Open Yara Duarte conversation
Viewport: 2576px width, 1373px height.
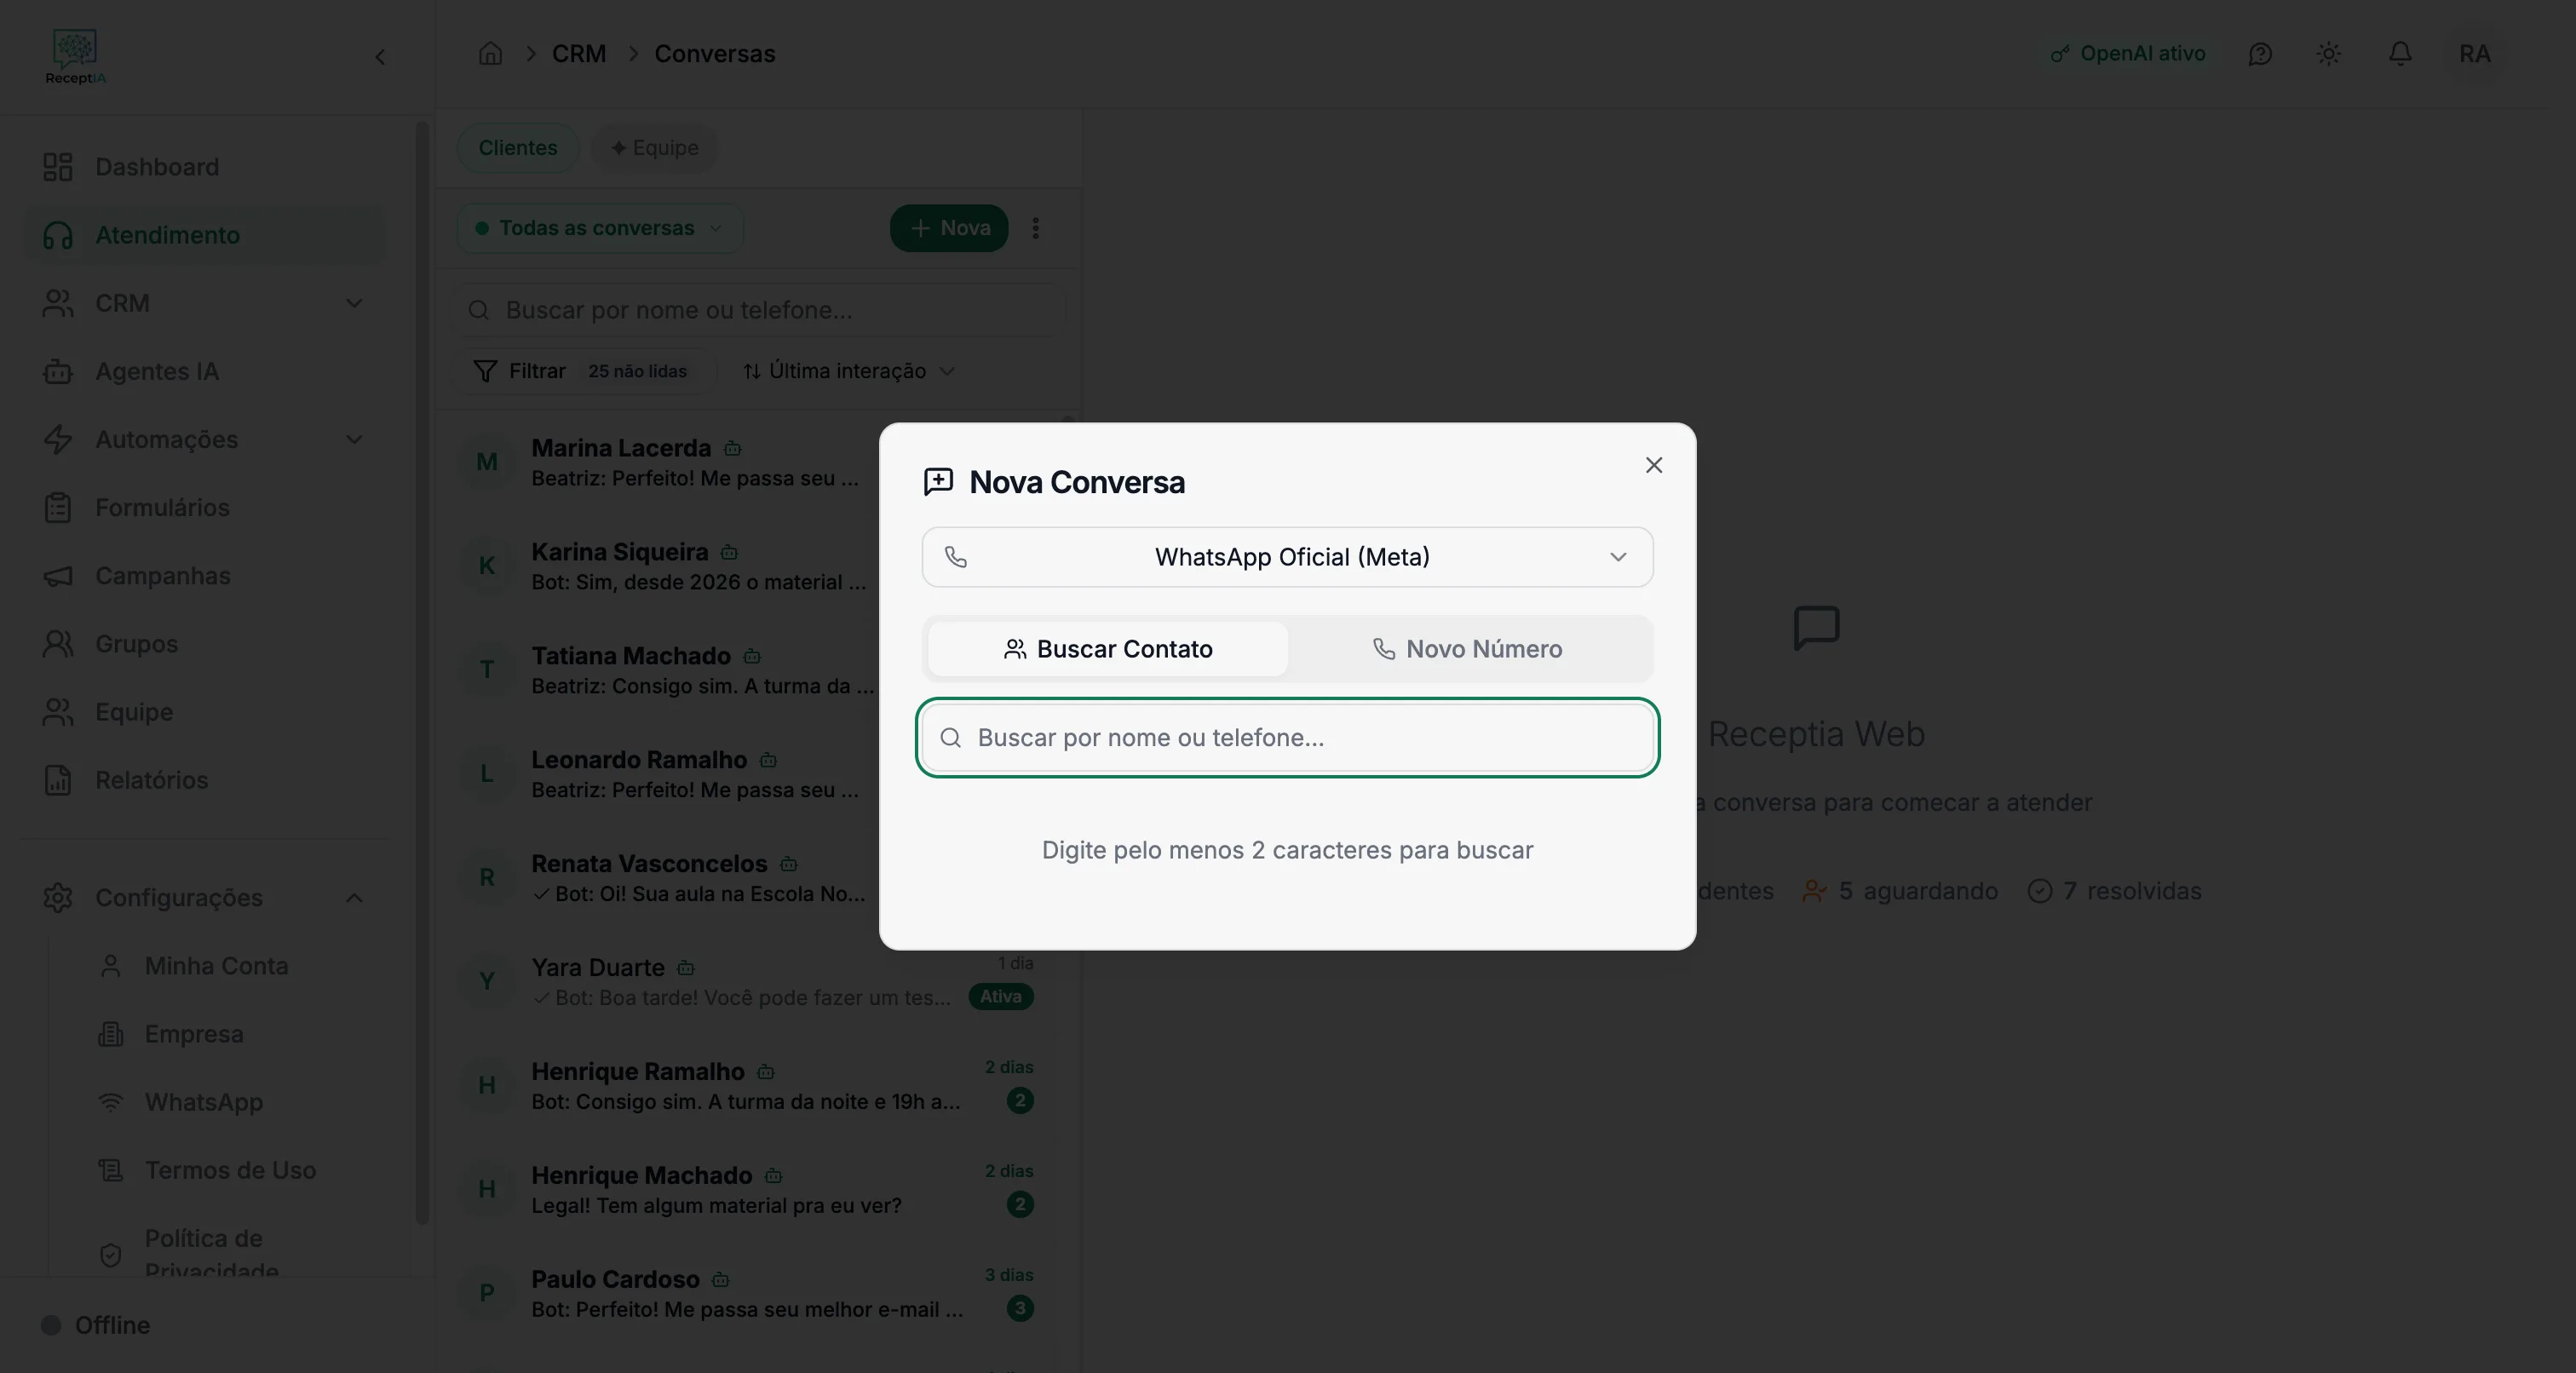[x=748, y=981]
